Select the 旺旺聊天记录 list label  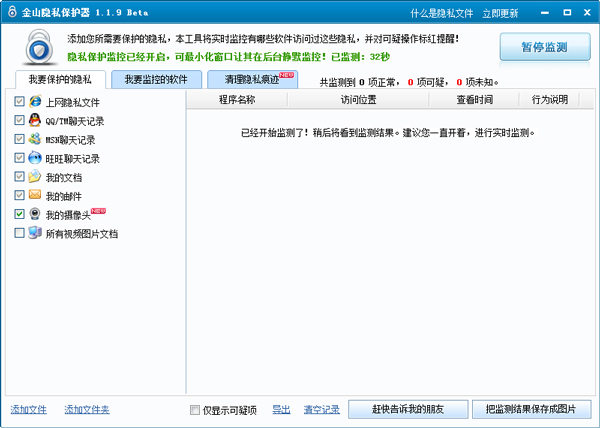point(72,158)
